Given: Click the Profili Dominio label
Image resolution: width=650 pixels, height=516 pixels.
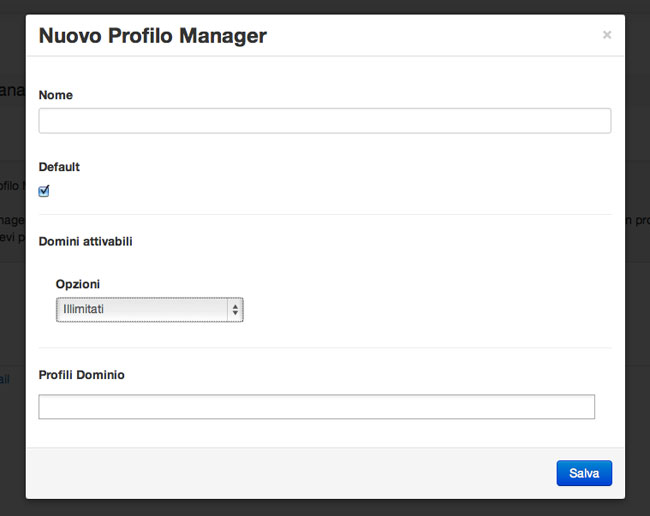Looking at the screenshot, I should coord(82,375).
